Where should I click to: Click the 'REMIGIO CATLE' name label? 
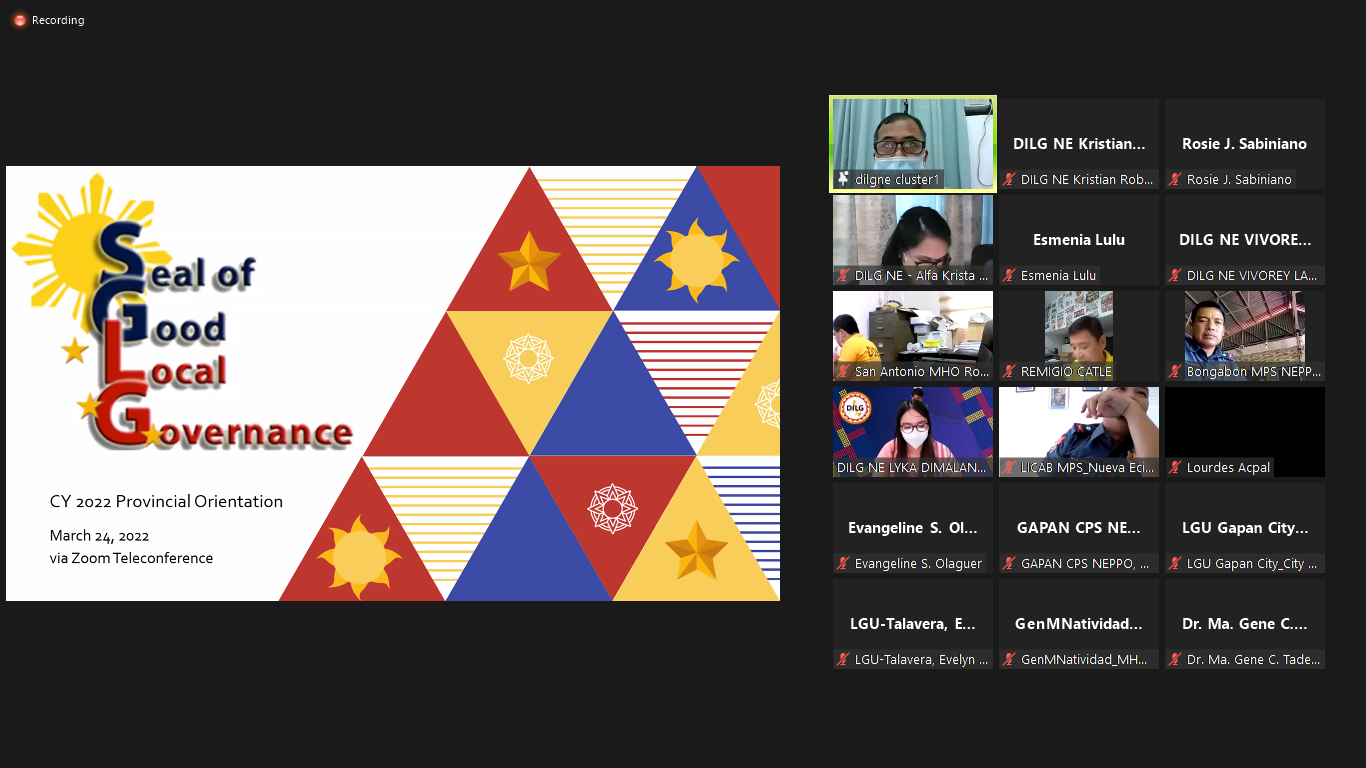[x=1066, y=372]
